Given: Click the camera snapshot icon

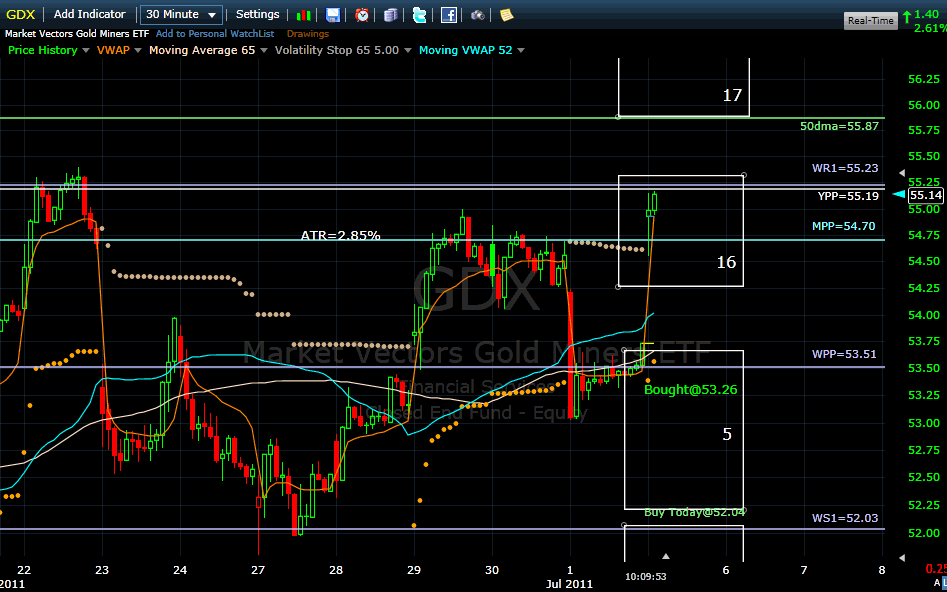Looking at the screenshot, I should point(478,15).
